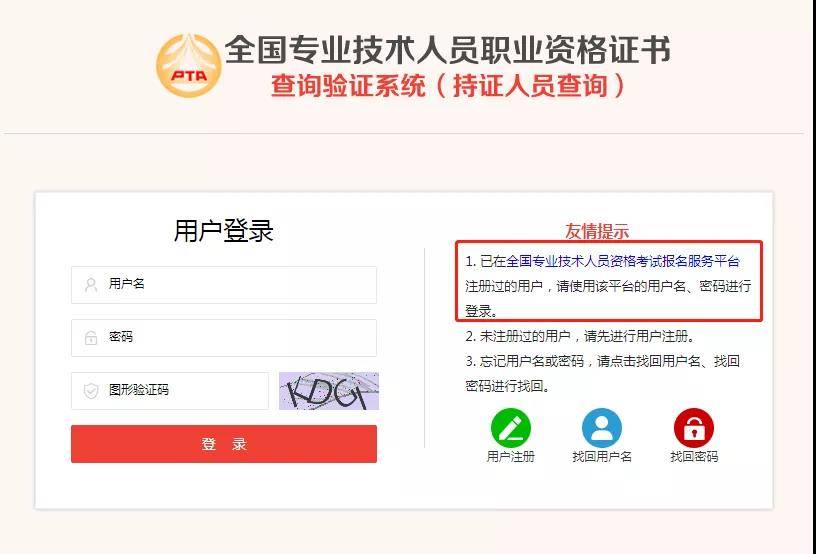The height and width of the screenshot is (554, 816).
Task: Click the green 用户注册 pencil icon
Action: click(x=511, y=428)
